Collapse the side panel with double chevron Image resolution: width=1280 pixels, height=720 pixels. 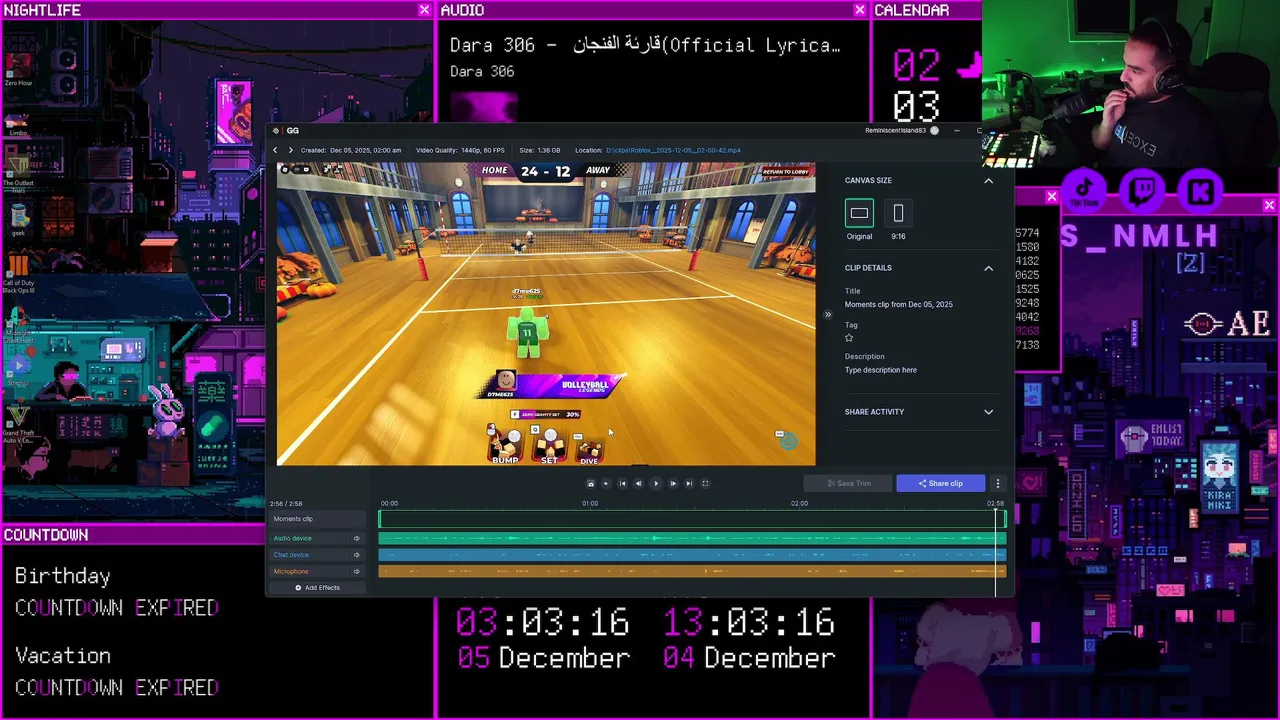[x=827, y=315]
